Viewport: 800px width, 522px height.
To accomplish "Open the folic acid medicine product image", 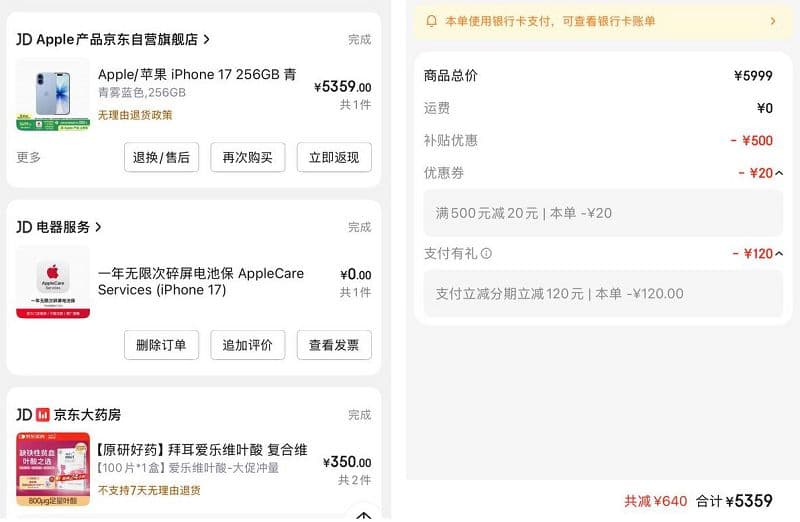I will [x=53, y=468].
